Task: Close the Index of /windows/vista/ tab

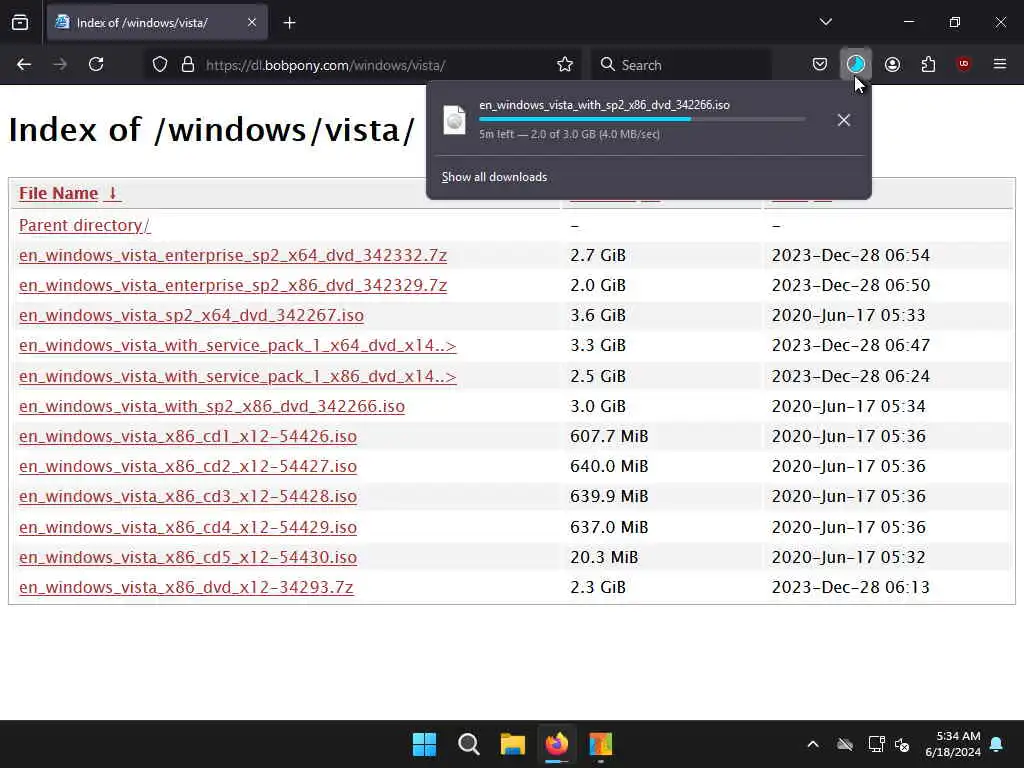Action: [252, 23]
